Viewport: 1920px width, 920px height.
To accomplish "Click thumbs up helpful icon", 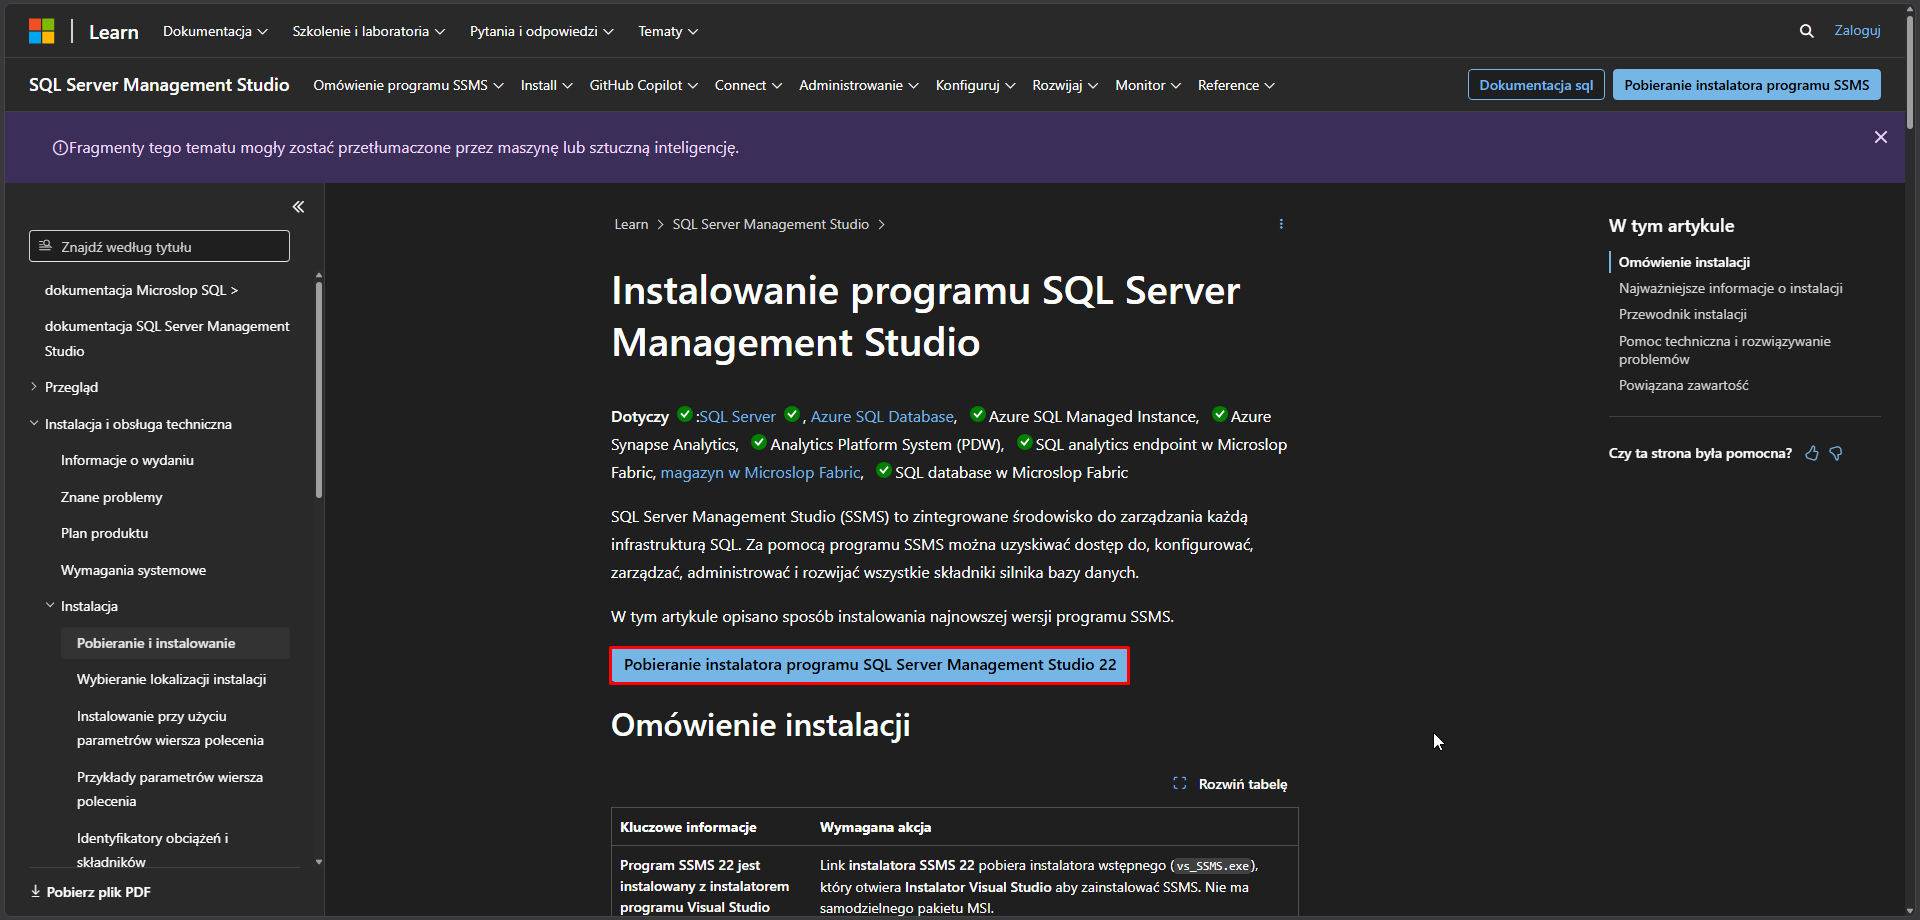I will click(1811, 453).
